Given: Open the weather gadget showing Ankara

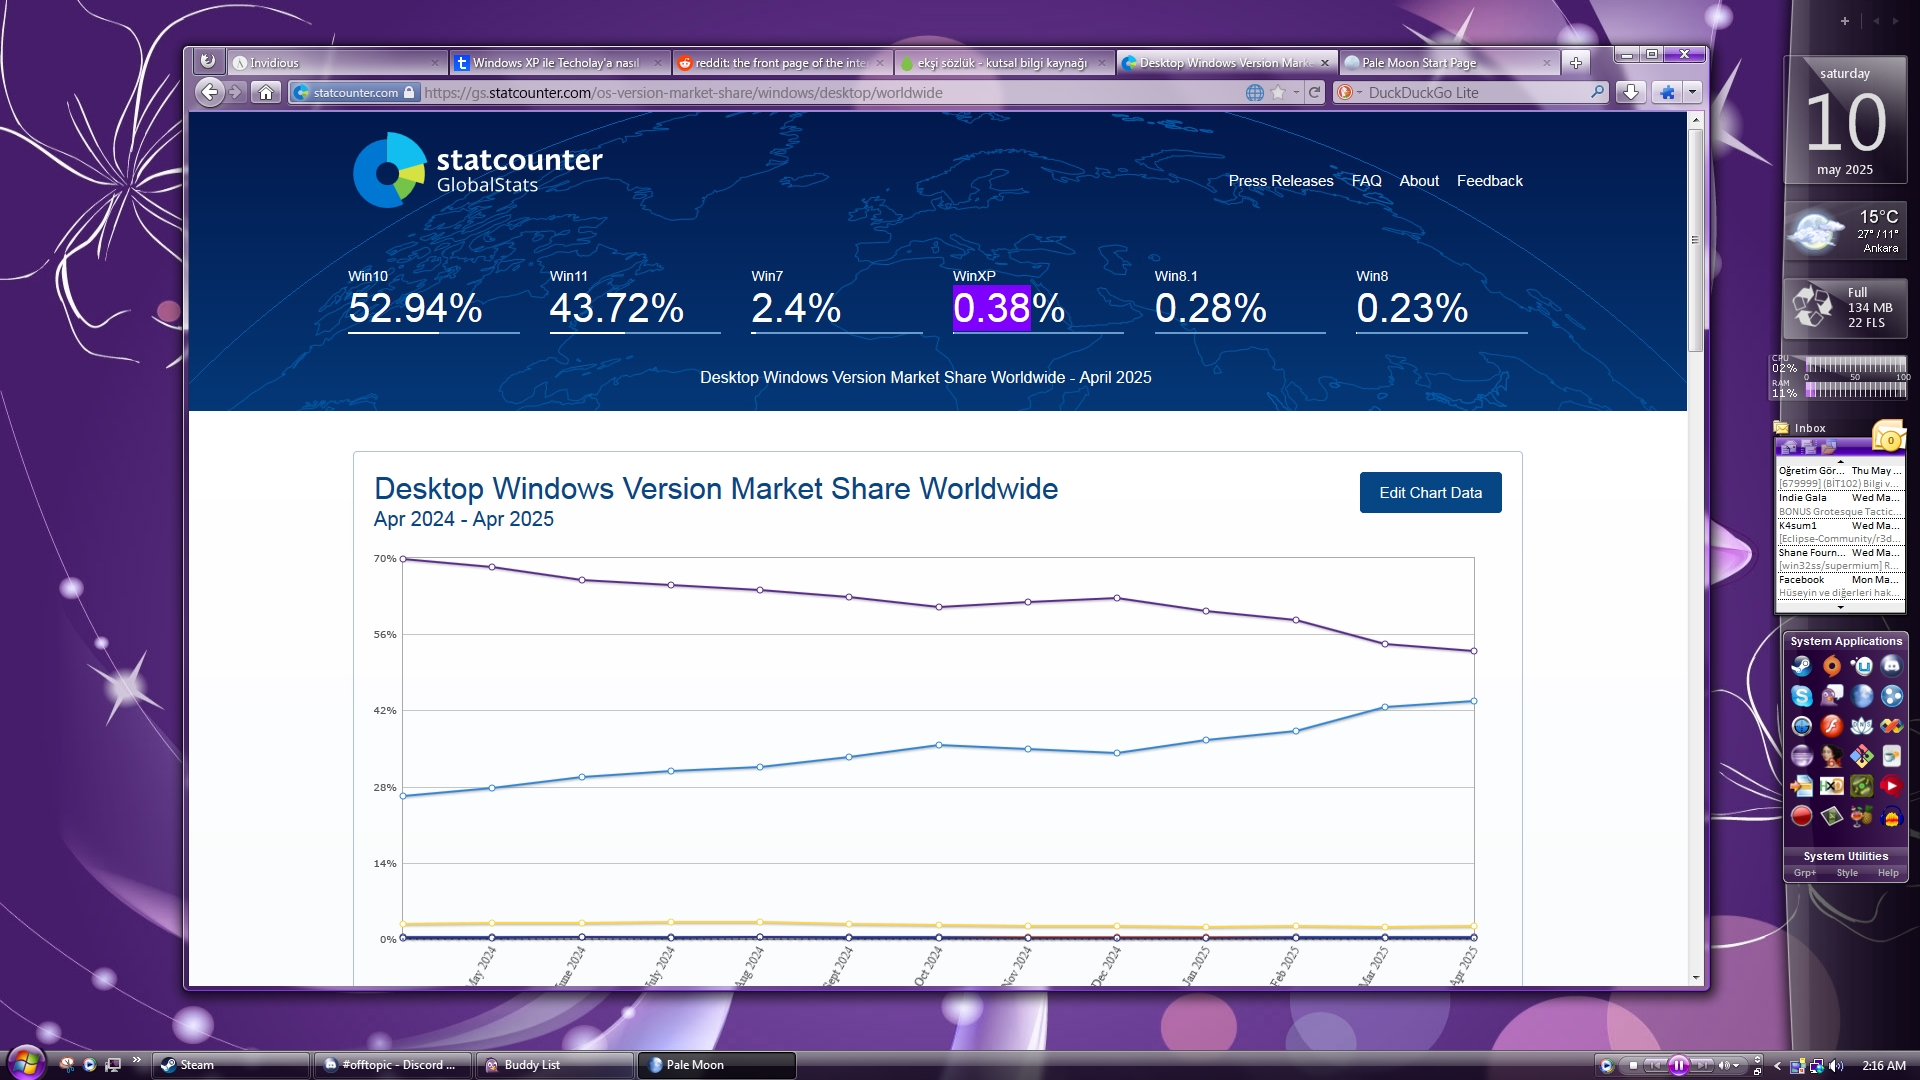Looking at the screenshot, I should tap(1845, 231).
